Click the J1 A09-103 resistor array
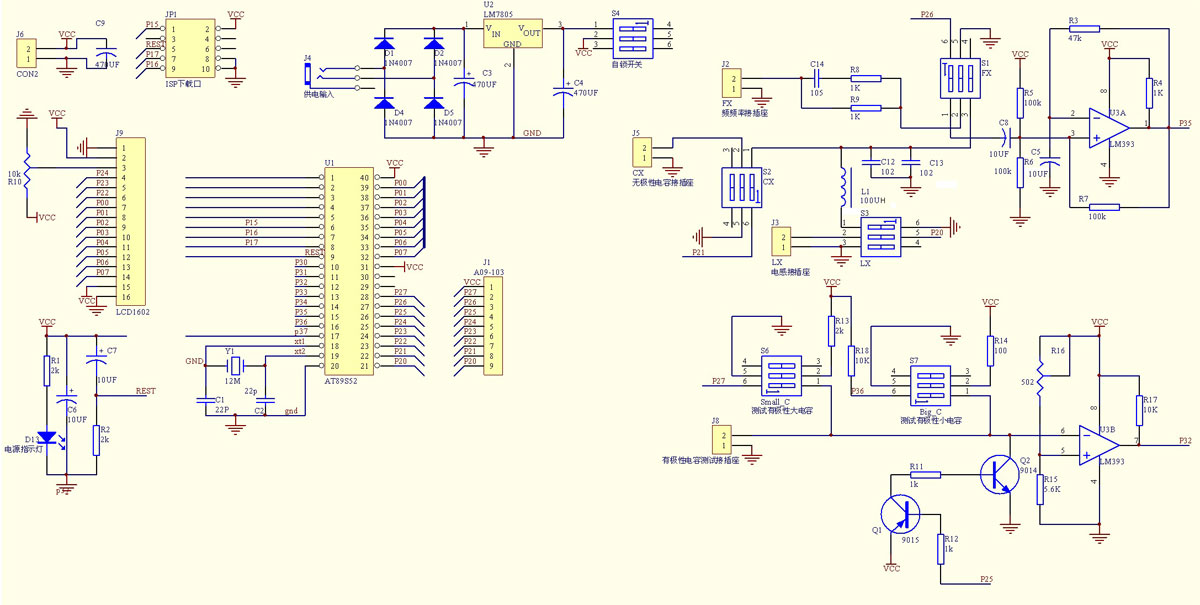Viewport: 1200px width, 605px height. point(493,326)
